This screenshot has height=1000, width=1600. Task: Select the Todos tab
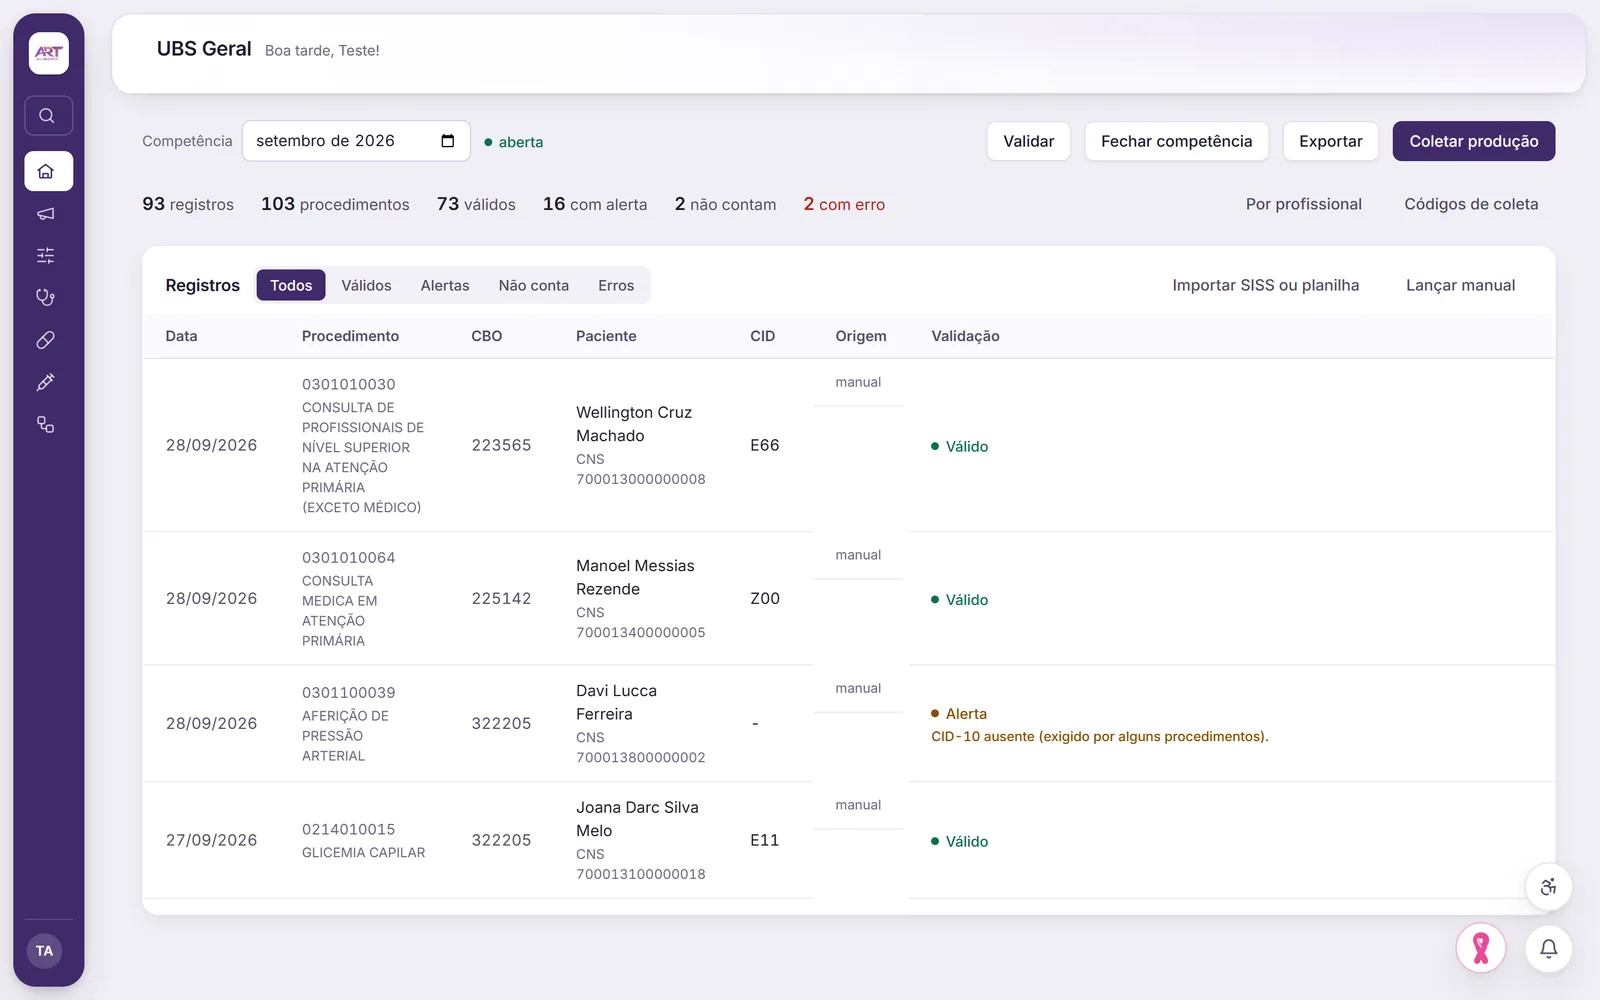tap(291, 285)
